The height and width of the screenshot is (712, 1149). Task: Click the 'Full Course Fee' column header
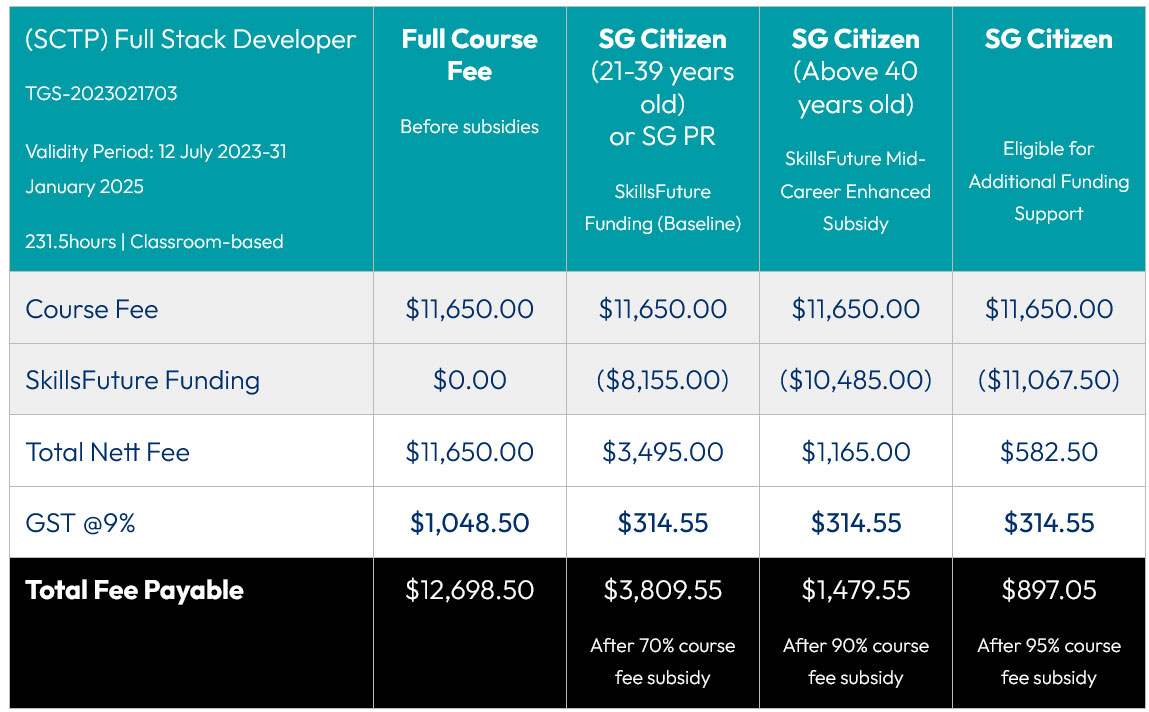[469, 55]
